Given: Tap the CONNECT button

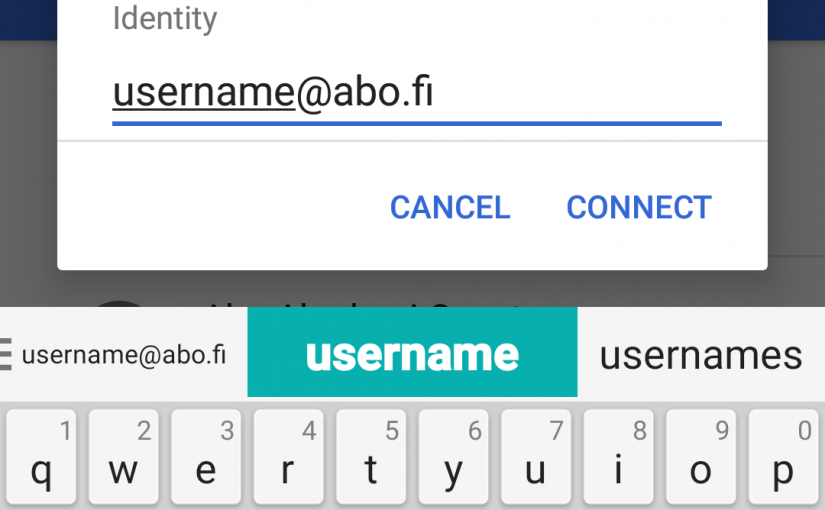Looking at the screenshot, I should [x=639, y=207].
